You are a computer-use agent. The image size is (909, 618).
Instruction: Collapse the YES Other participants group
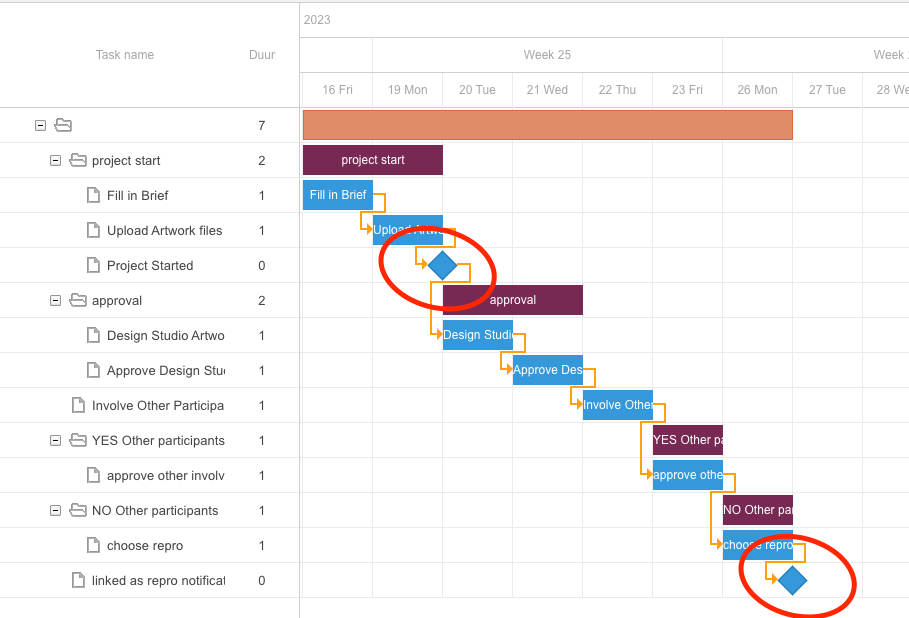tap(56, 440)
